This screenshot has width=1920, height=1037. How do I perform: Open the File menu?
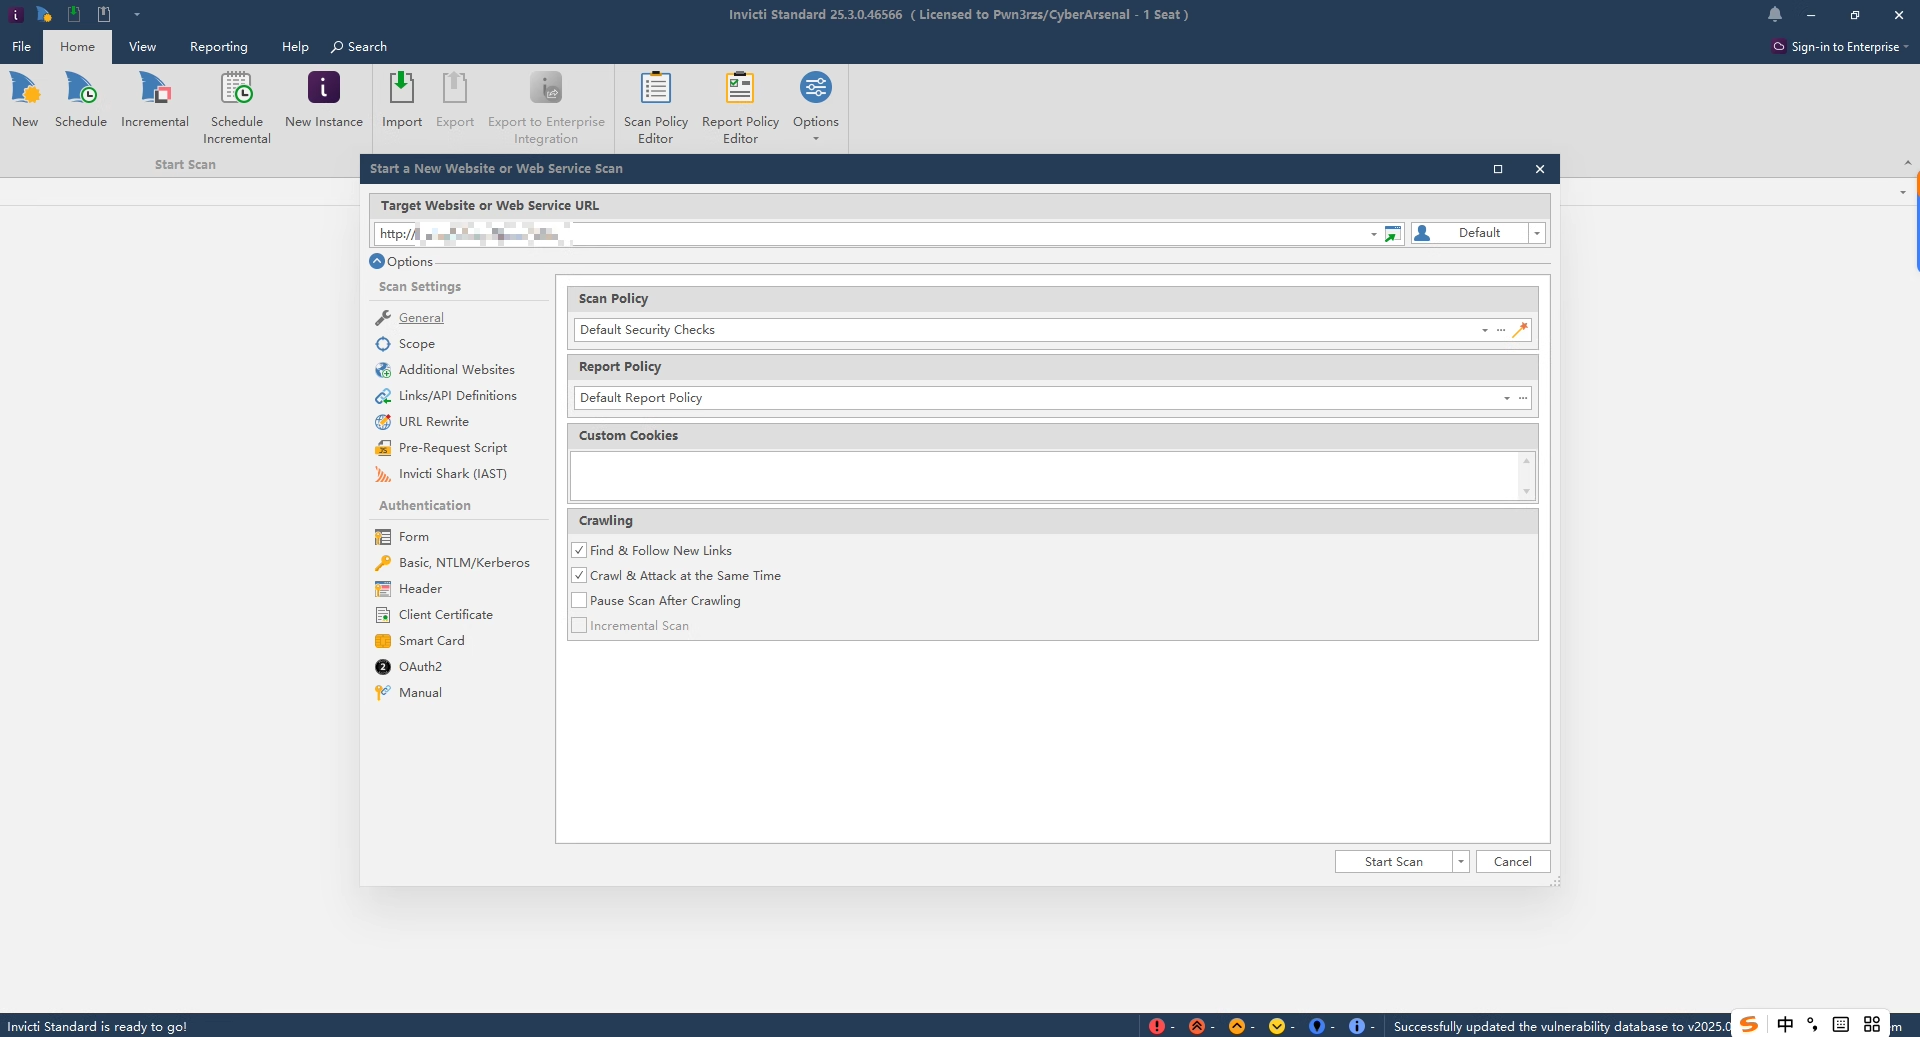(x=21, y=46)
